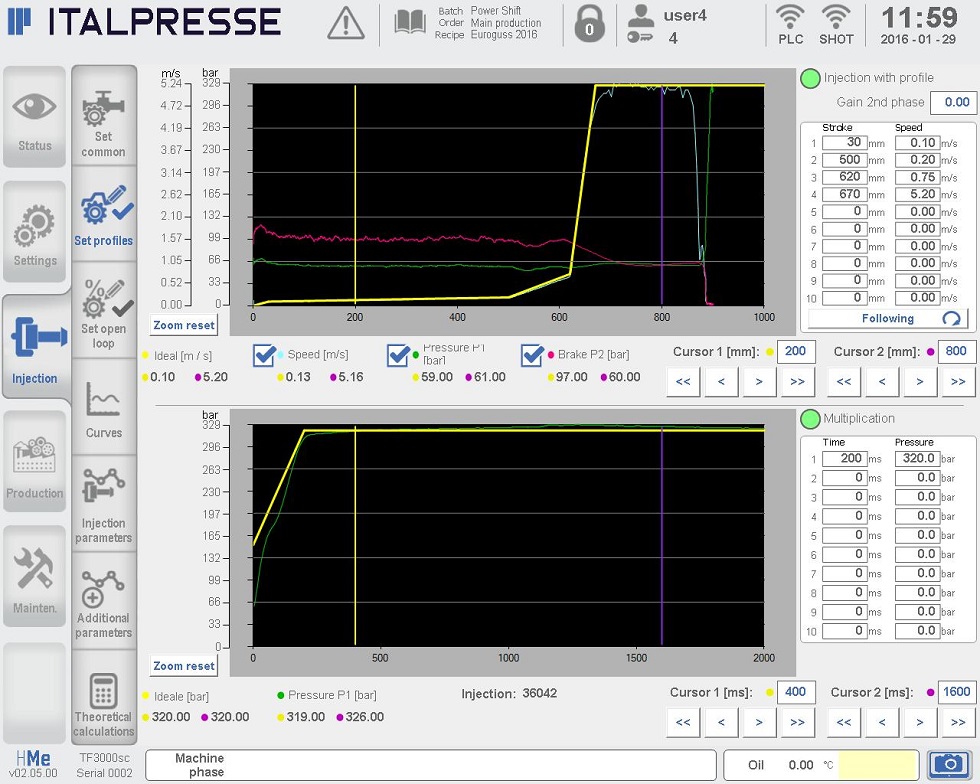The height and width of the screenshot is (784, 980).
Task: Open the recipe book icon
Action: (x=410, y=23)
